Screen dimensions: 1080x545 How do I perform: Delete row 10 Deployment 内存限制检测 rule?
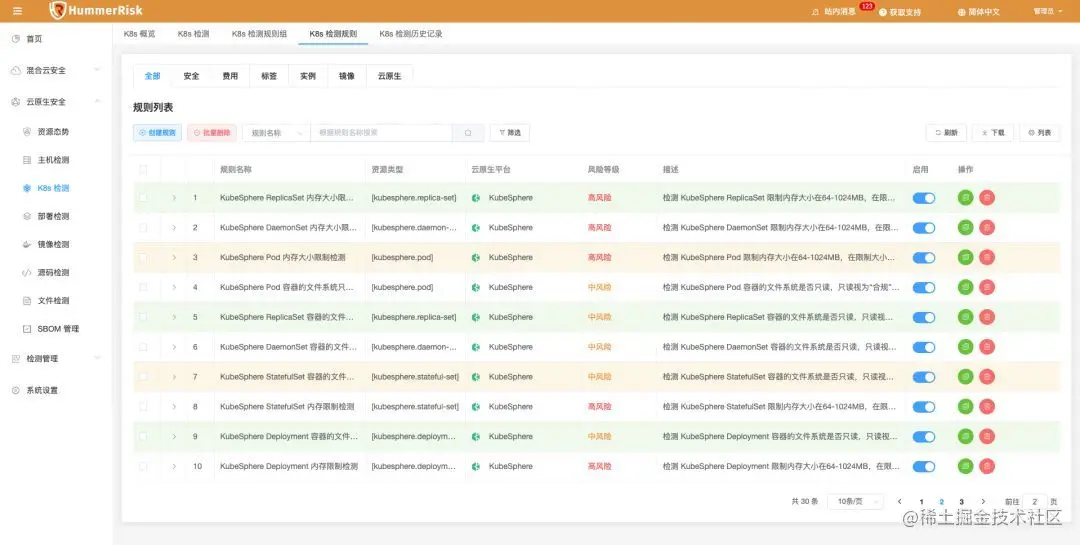[987, 466]
